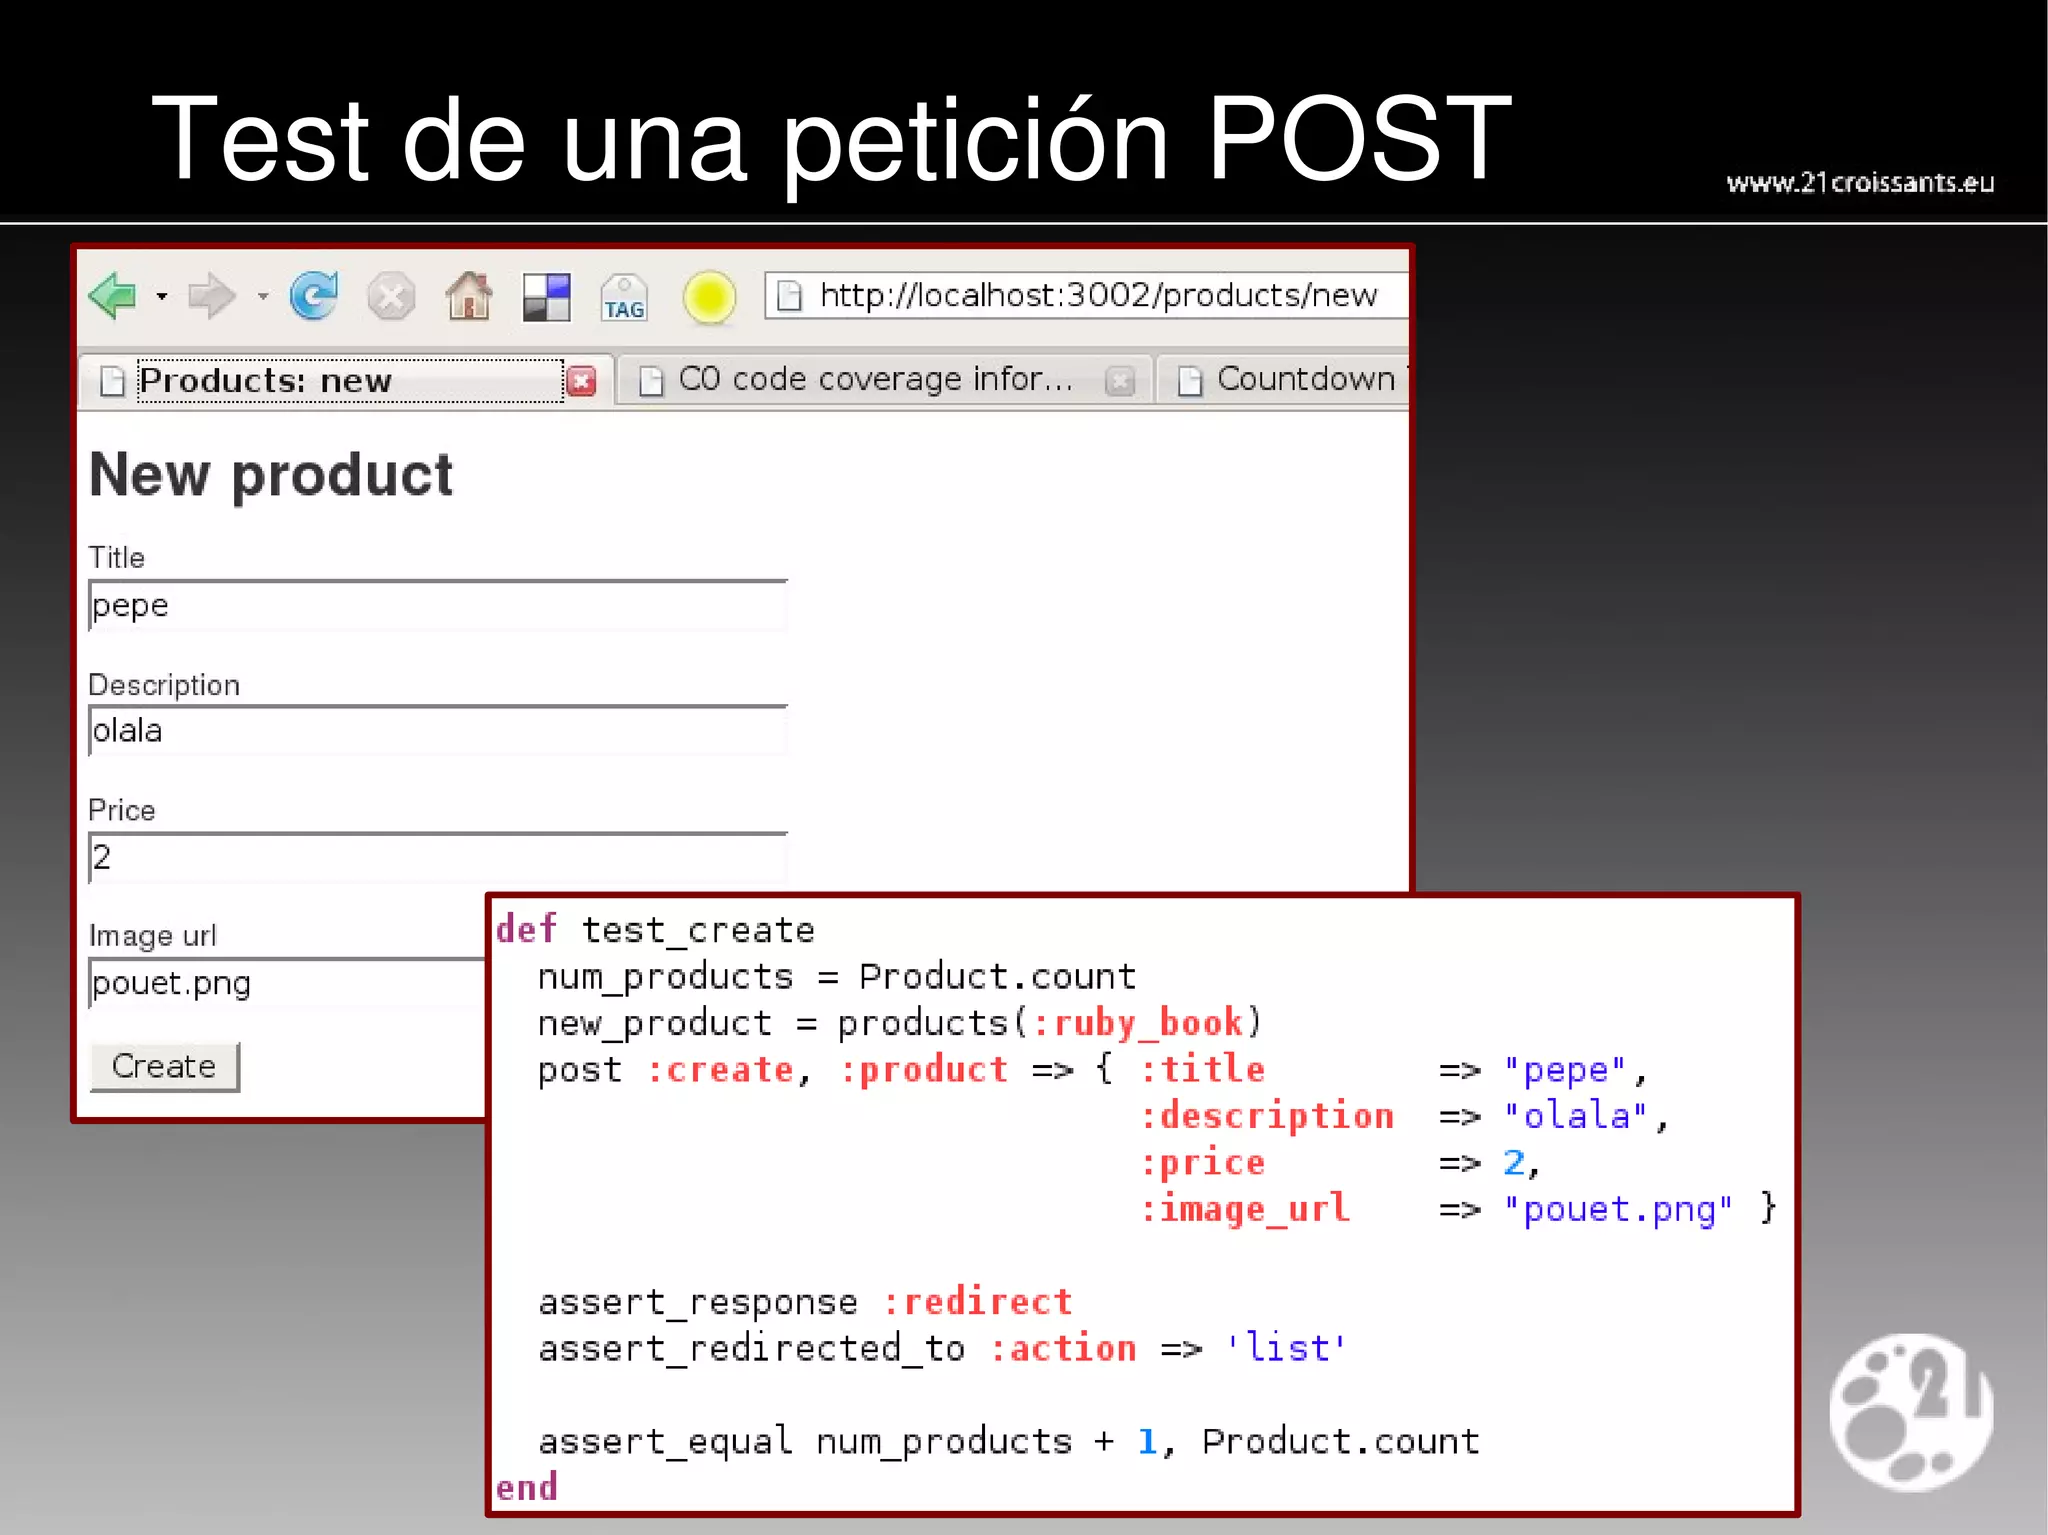
Task: Click the 'end' keyword in code
Action: pos(527,1488)
